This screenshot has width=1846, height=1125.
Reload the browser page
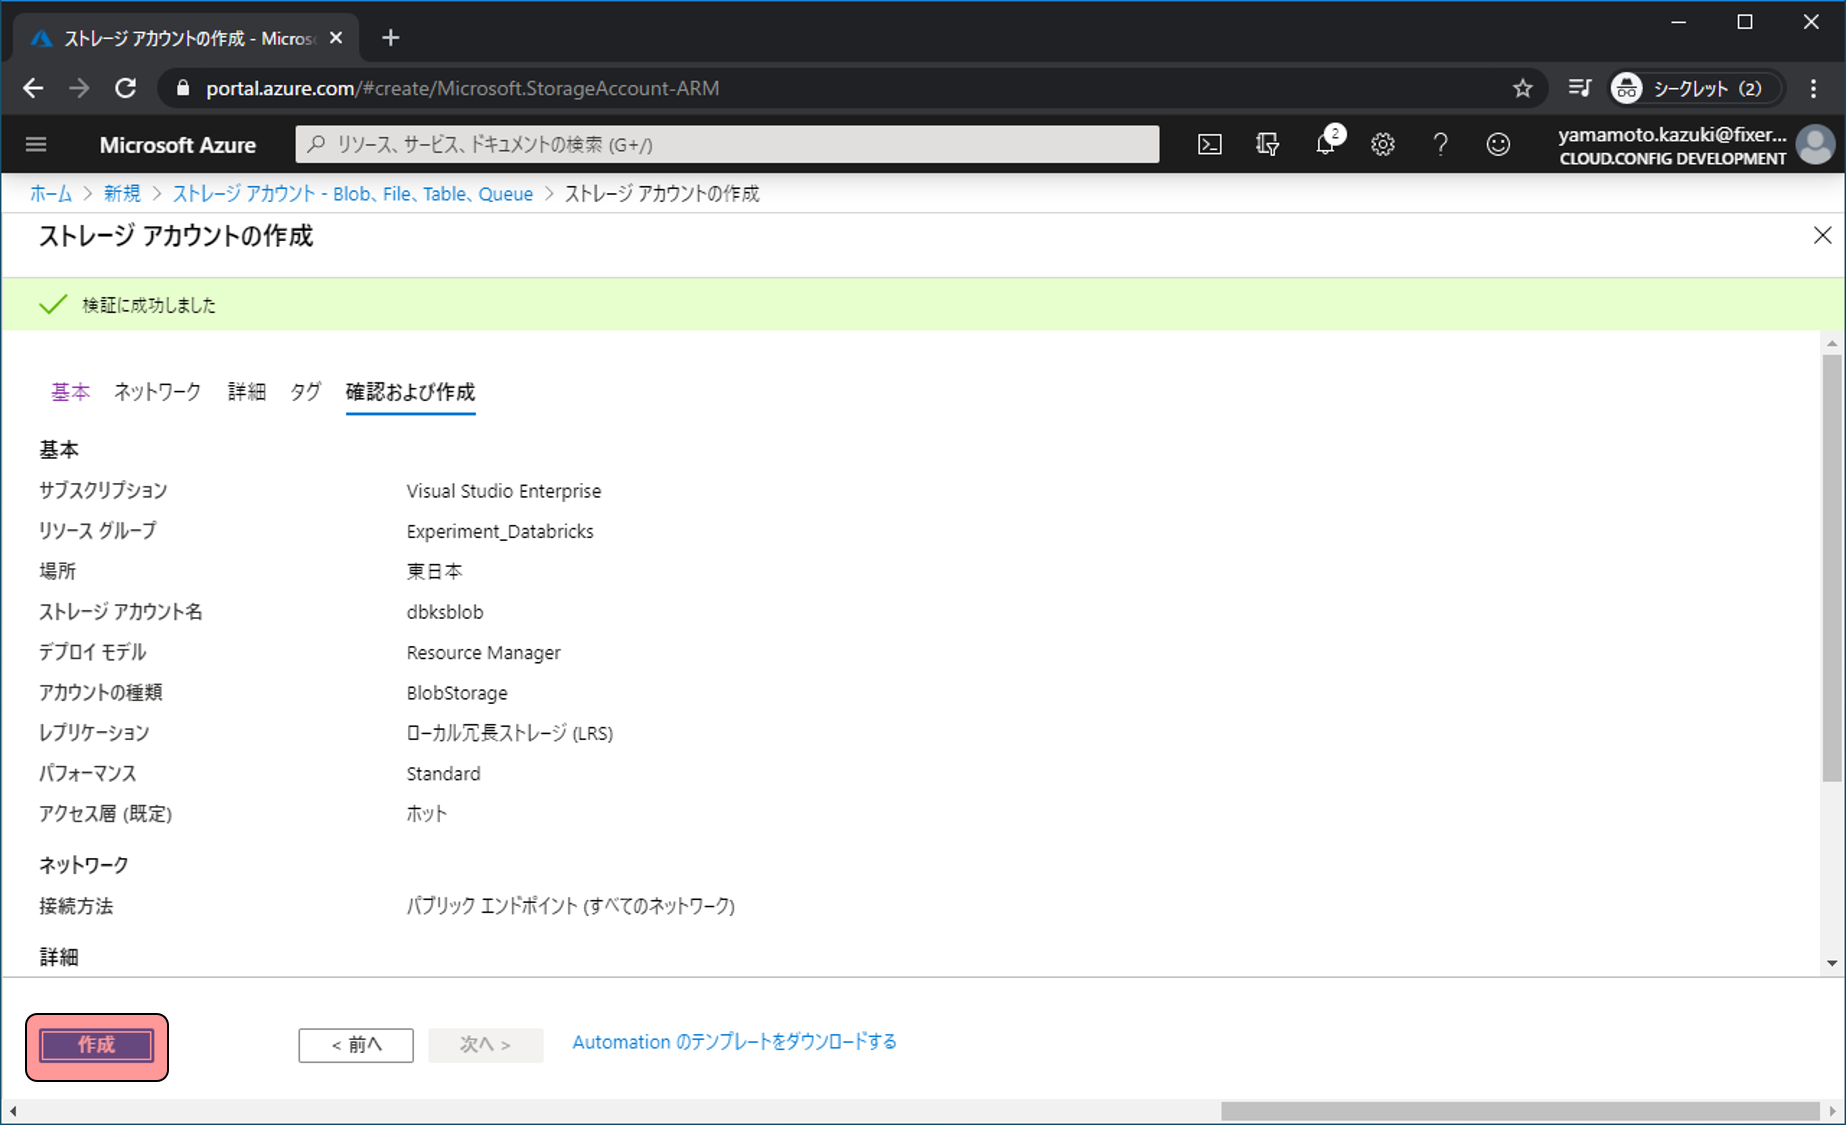(125, 89)
